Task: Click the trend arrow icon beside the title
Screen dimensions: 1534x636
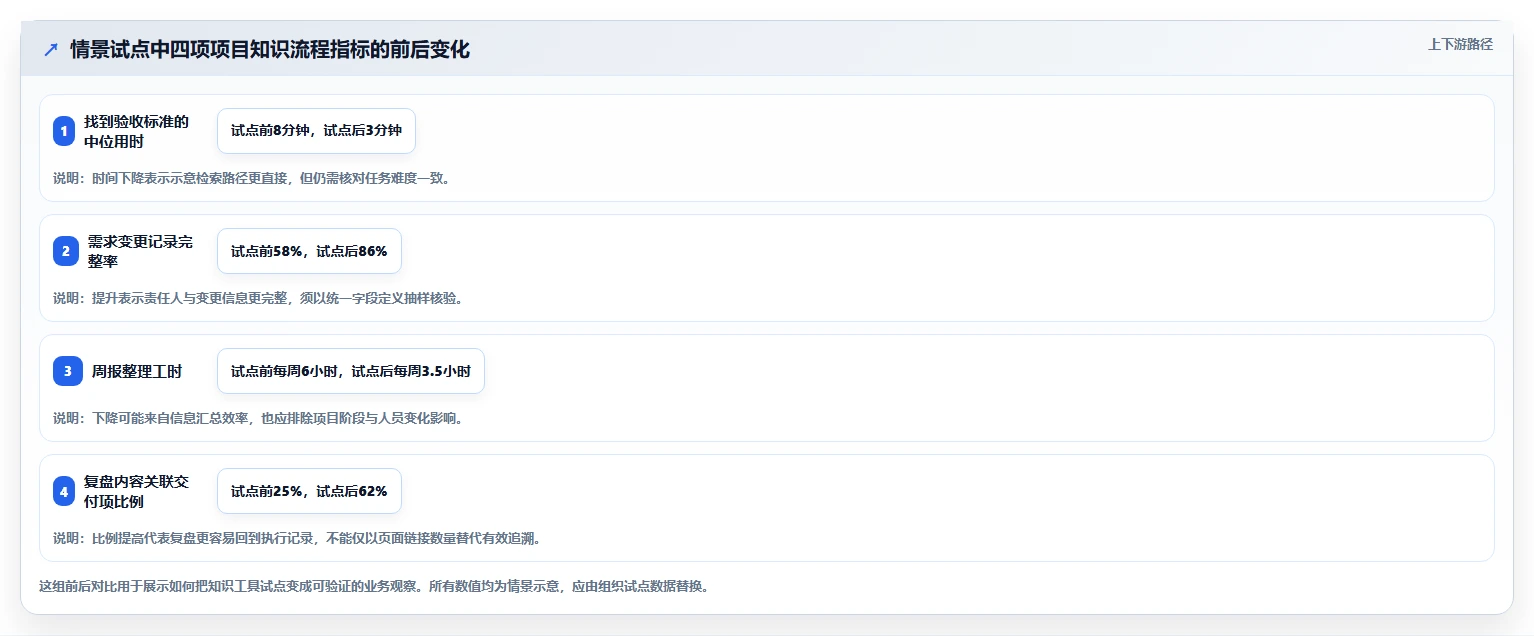Action: tap(51, 50)
